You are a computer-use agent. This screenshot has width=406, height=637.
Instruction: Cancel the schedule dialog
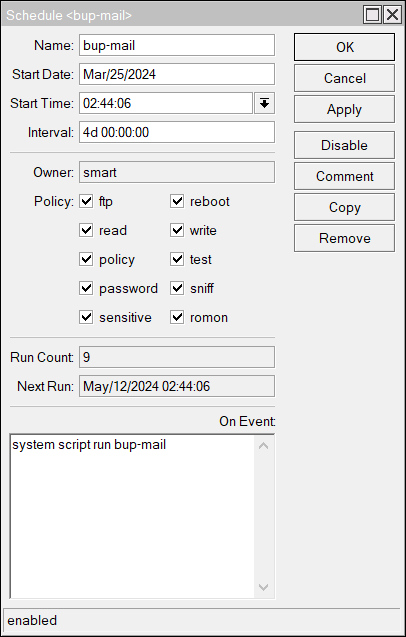click(344, 78)
